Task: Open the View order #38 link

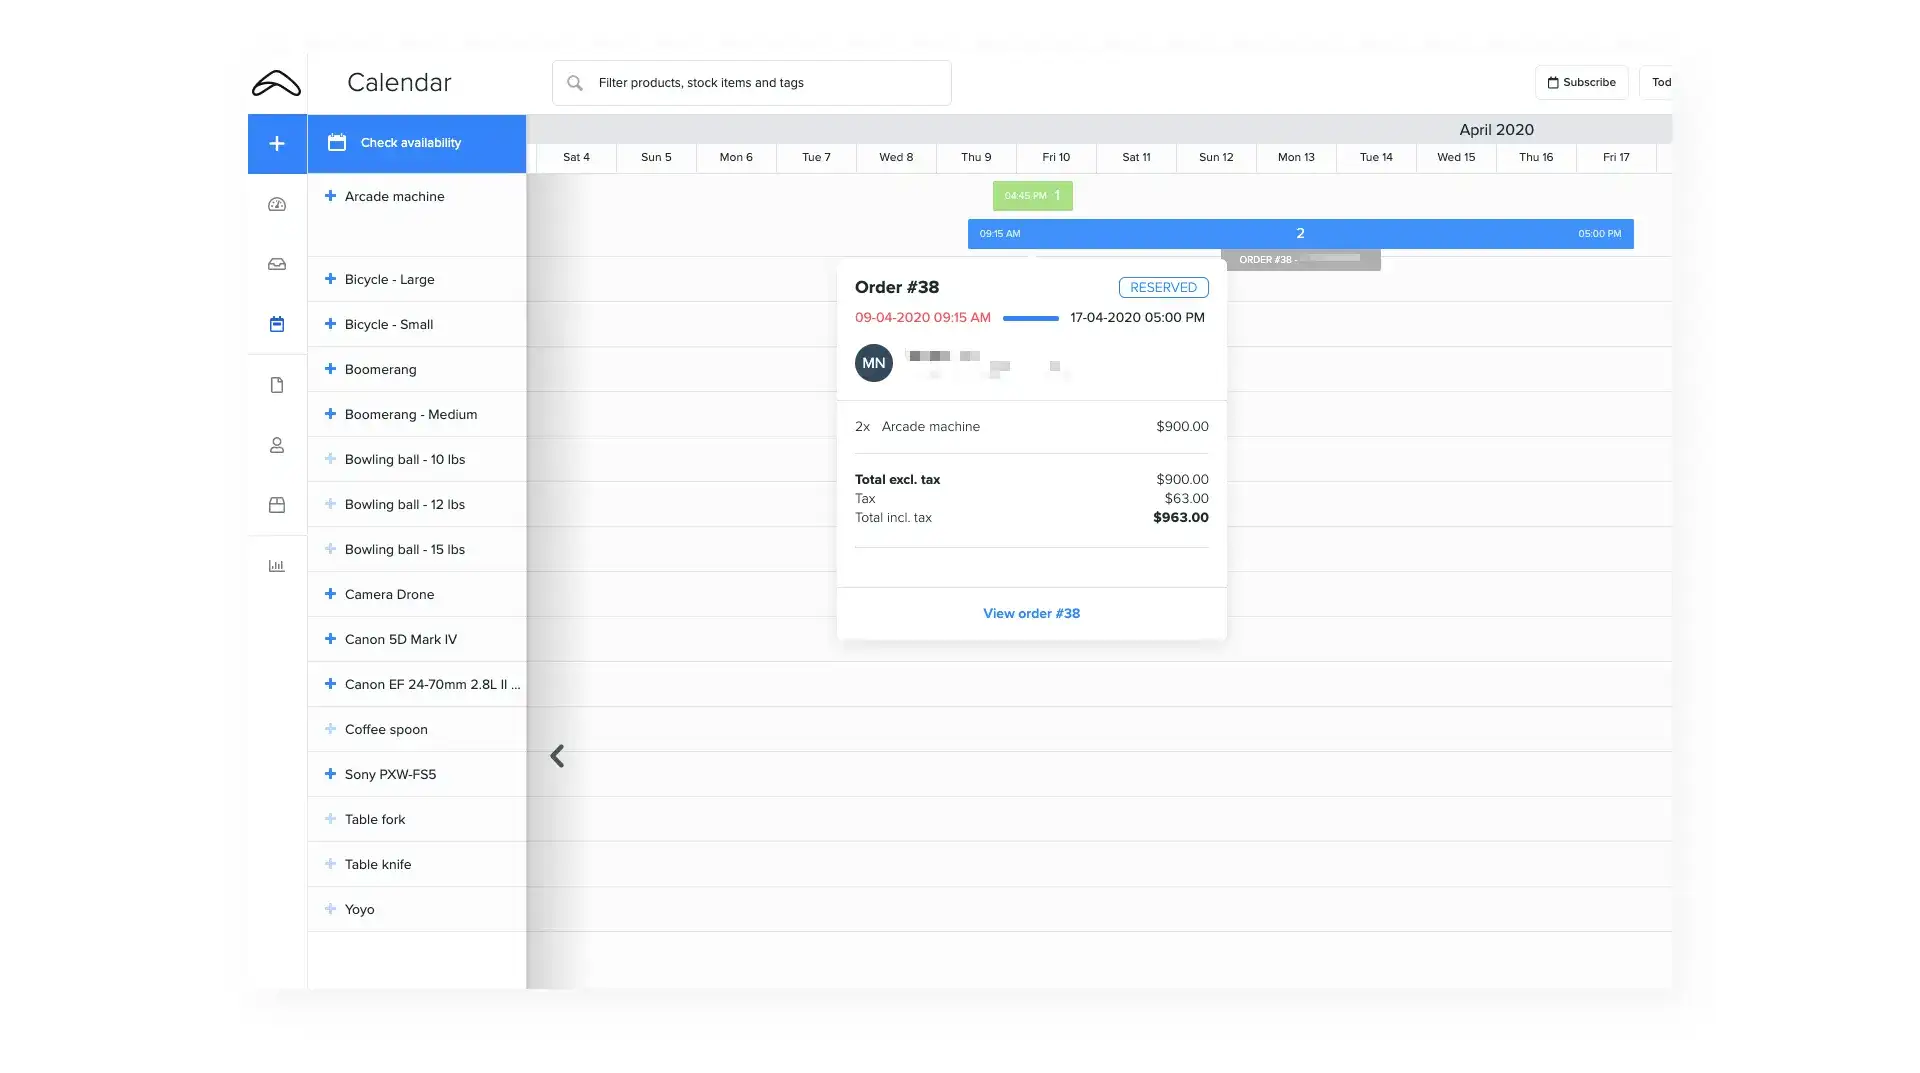Action: point(1031,613)
